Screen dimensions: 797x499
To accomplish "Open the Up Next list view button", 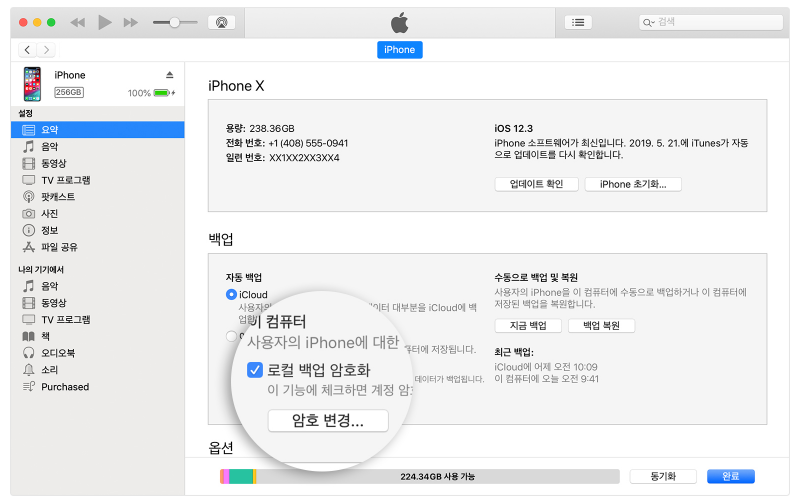I will 578,22.
